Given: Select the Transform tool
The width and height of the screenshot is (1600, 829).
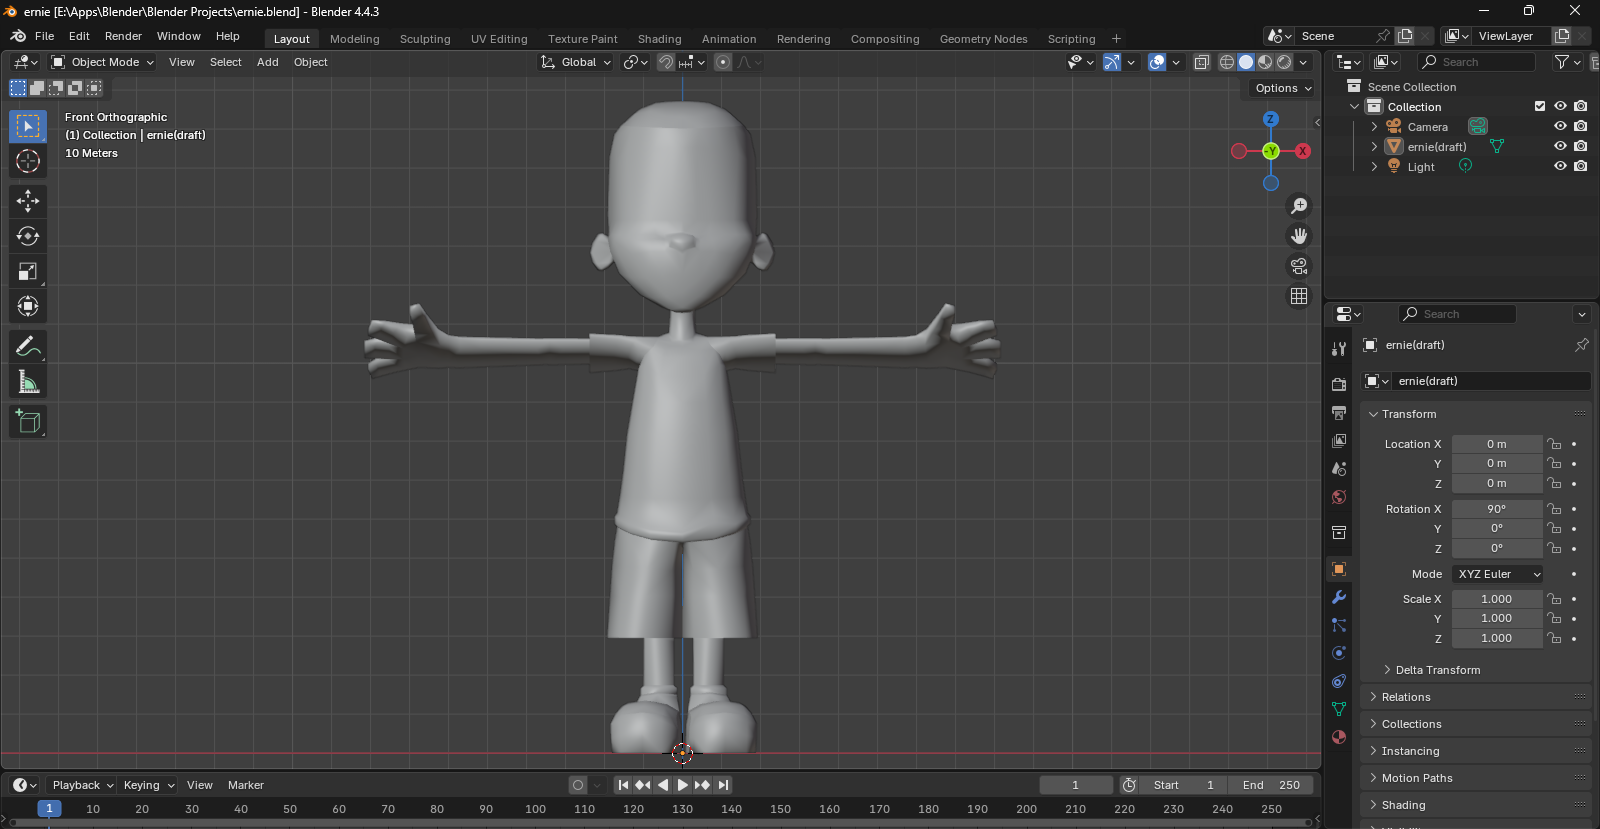Looking at the screenshot, I should (x=28, y=306).
